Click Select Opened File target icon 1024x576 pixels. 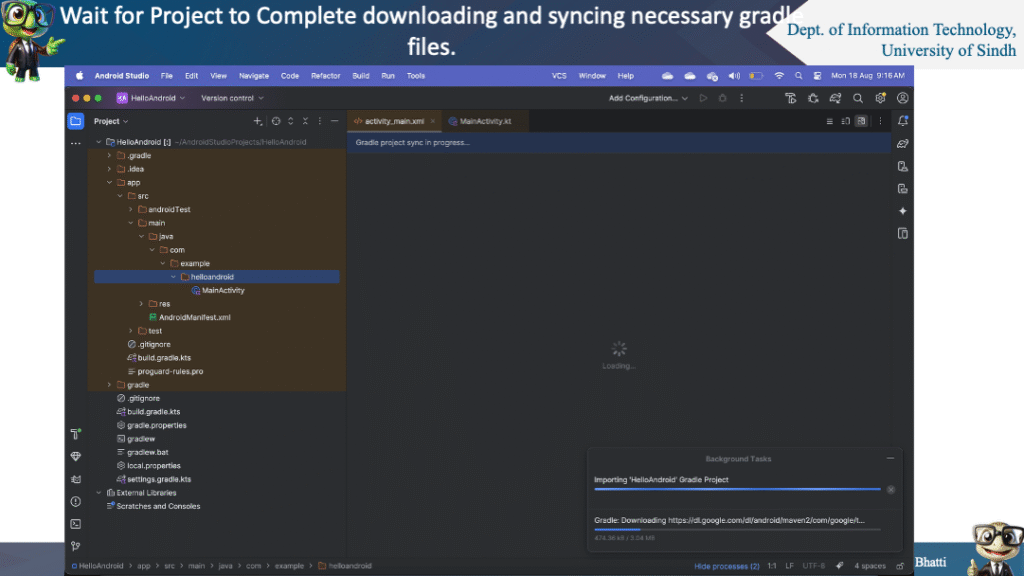pos(276,121)
